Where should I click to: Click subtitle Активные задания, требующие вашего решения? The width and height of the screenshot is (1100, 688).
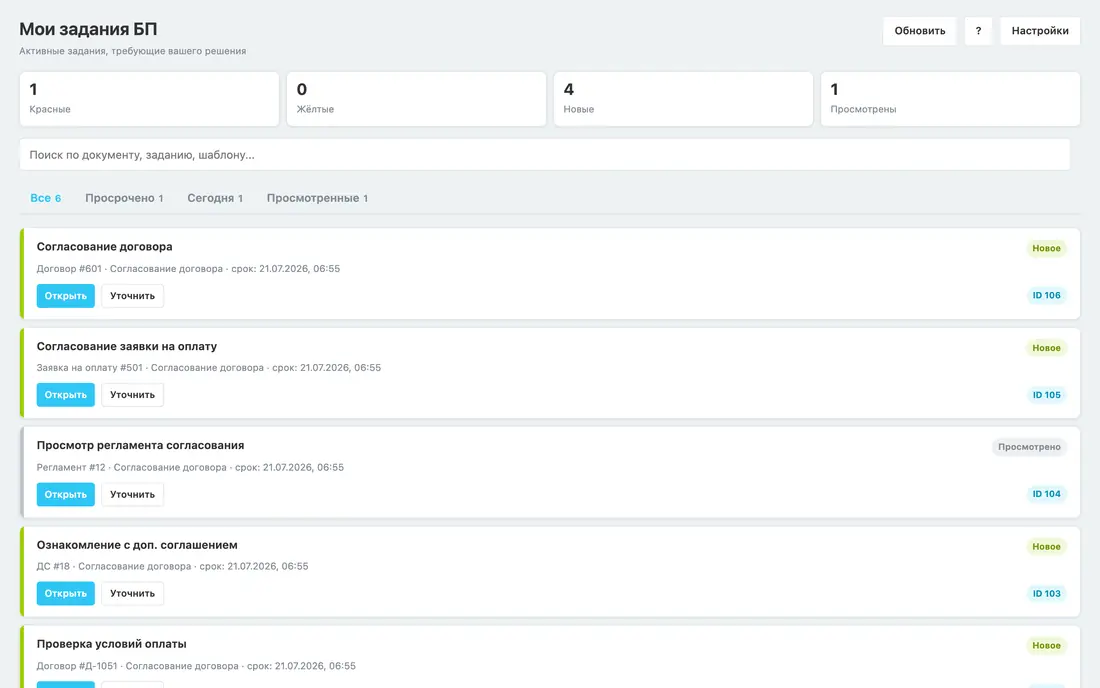point(133,51)
